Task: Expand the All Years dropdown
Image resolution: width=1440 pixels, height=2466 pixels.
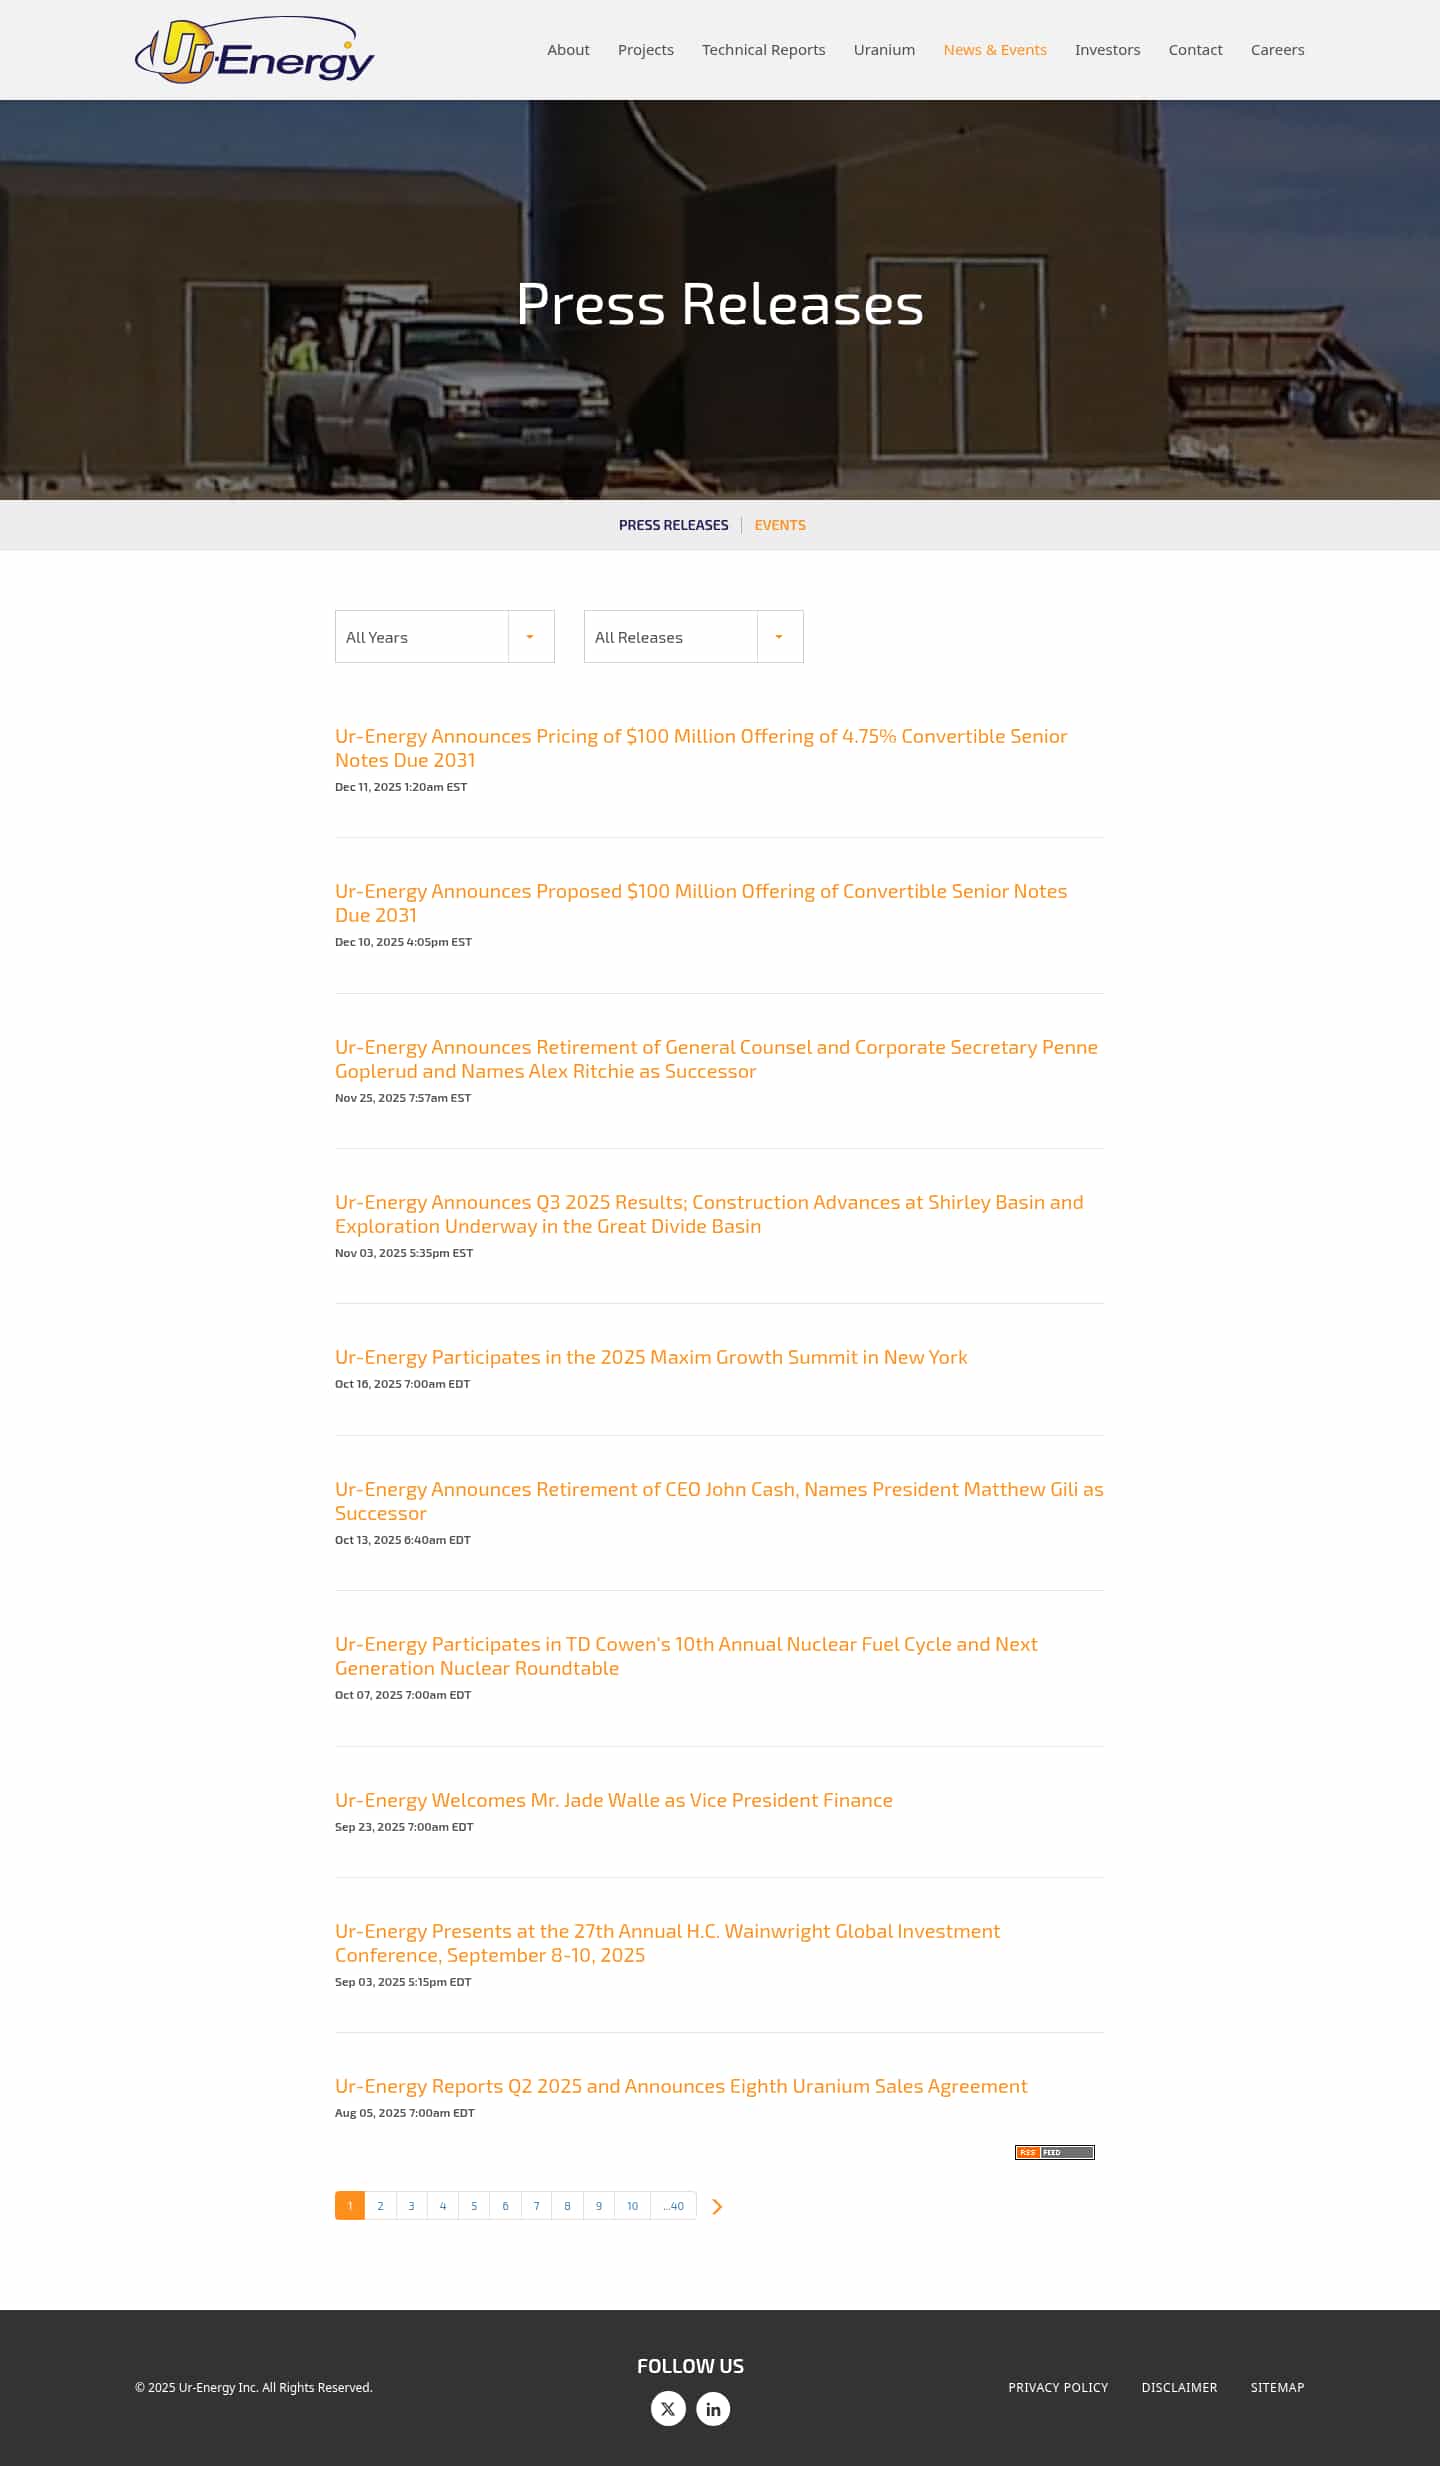Action: [445, 637]
